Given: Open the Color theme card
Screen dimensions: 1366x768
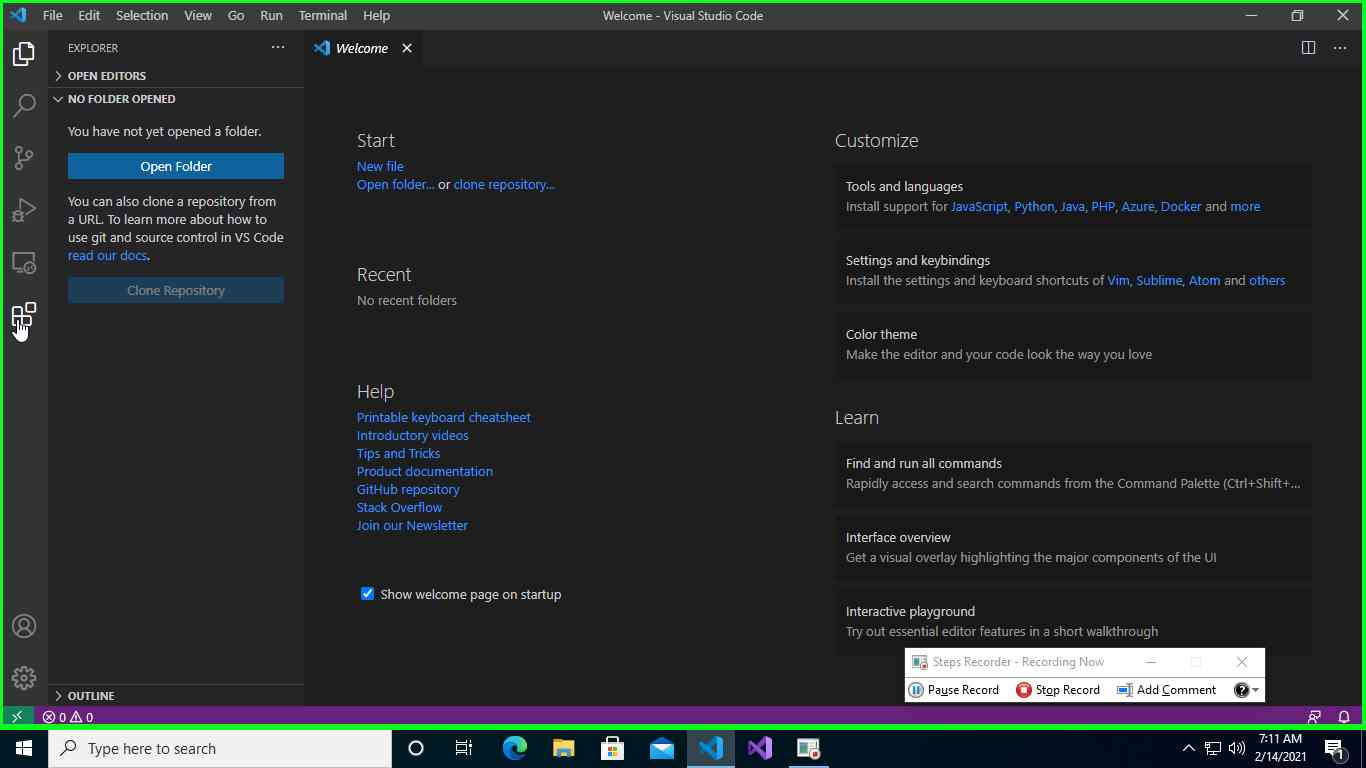Looking at the screenshot, I should [x=1073, y=344].
